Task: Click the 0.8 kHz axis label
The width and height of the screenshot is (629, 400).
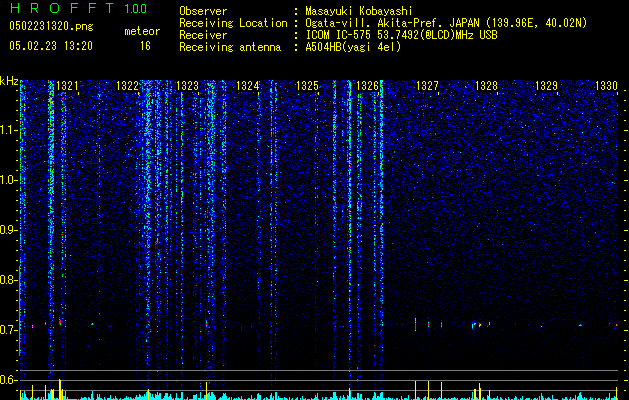Action: point(8,280)
